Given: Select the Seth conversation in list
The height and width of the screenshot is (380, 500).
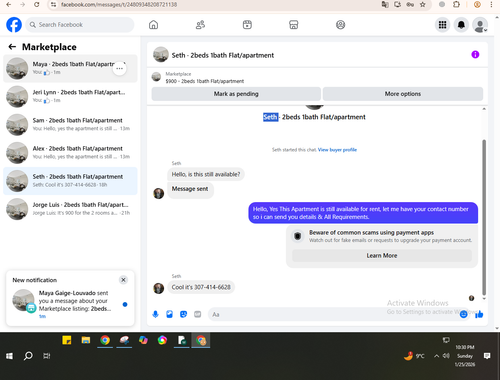Looking at the screenshot, I should point(70,181).
